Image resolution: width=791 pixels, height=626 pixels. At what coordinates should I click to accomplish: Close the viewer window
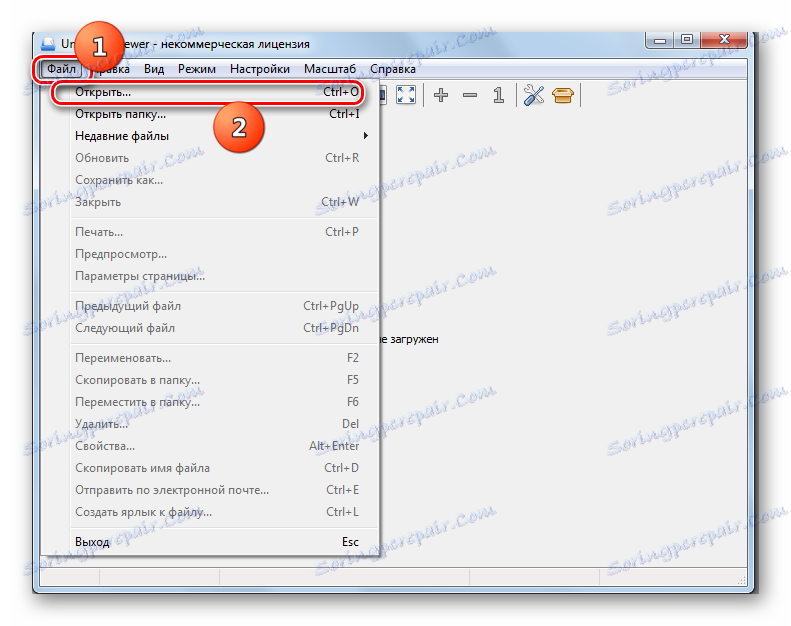[x=724, y=40]
